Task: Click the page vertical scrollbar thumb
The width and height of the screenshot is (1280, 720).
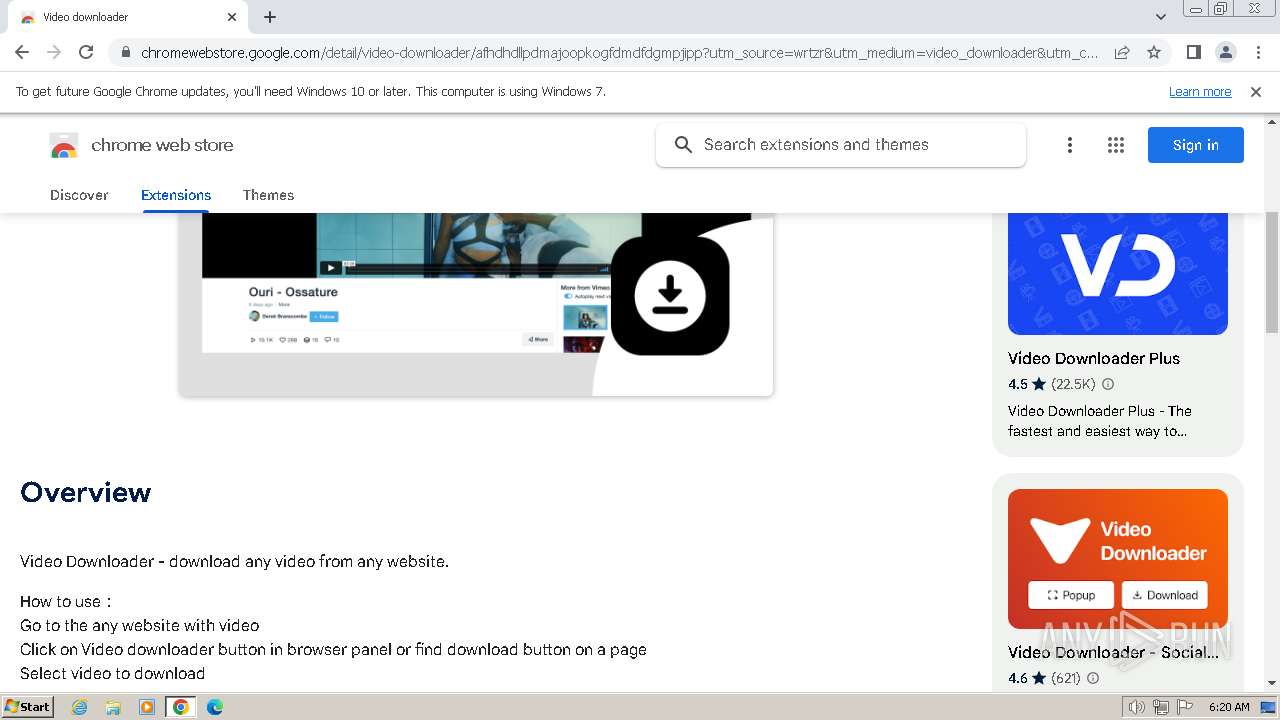Action: (x=1272, y=272)
